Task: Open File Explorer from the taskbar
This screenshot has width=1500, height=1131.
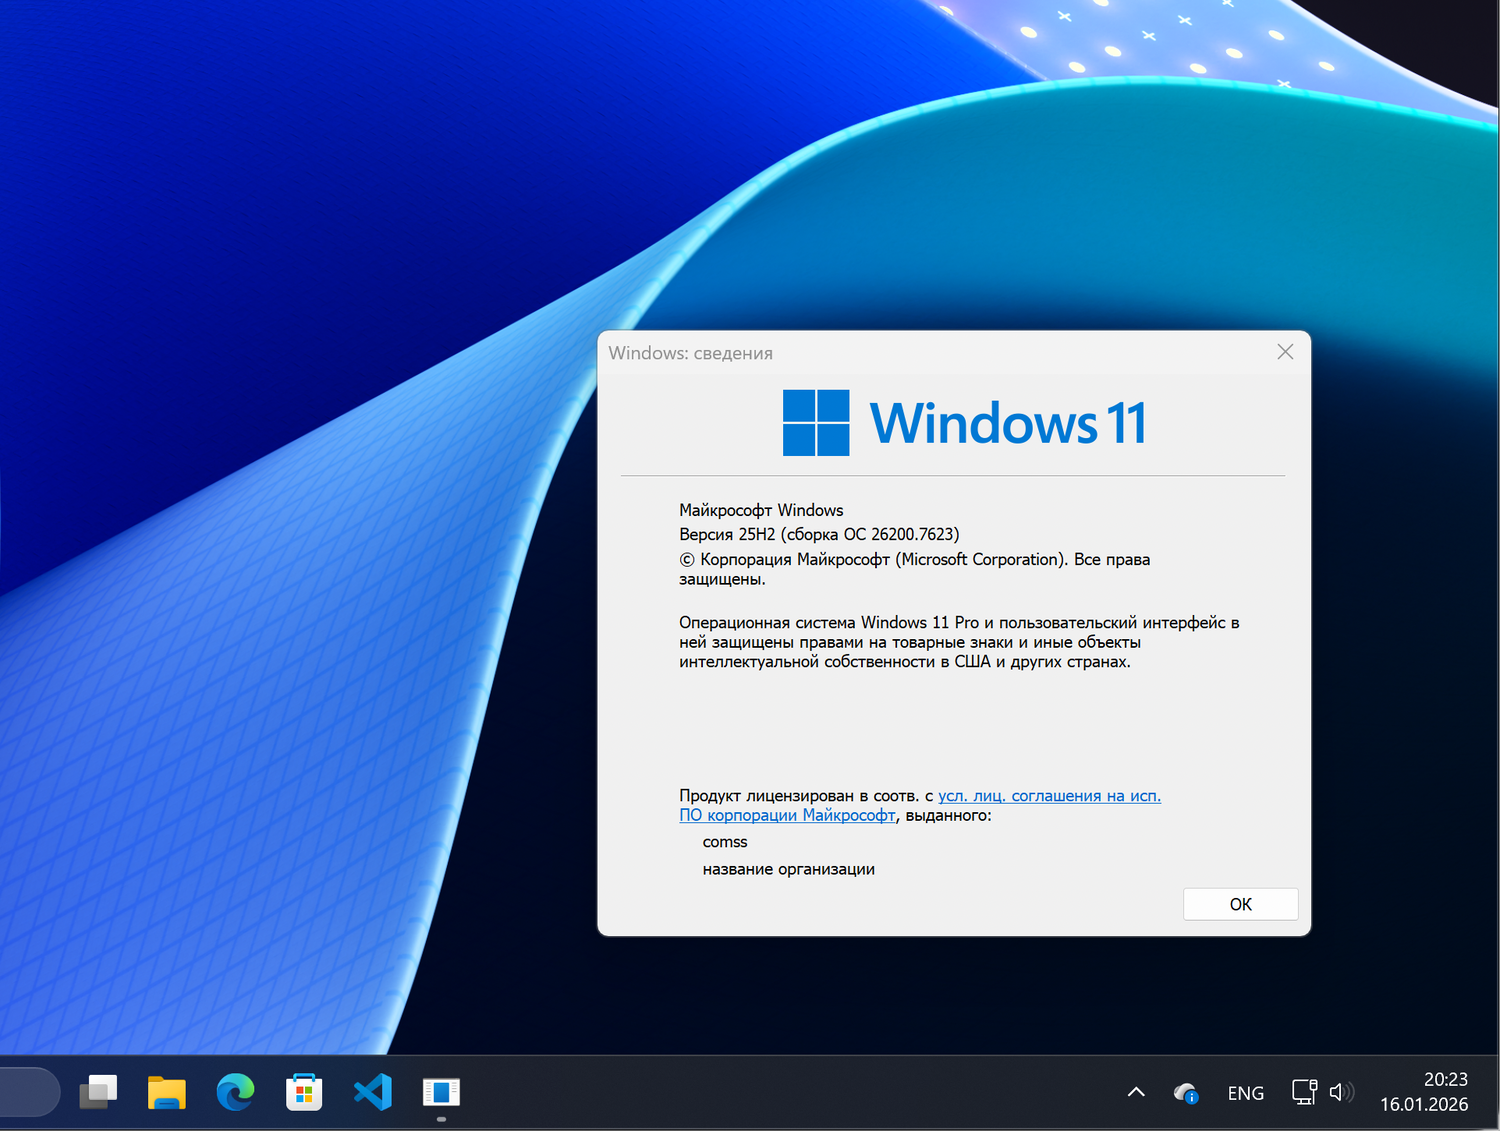Action: click(x=167, y=1092)
